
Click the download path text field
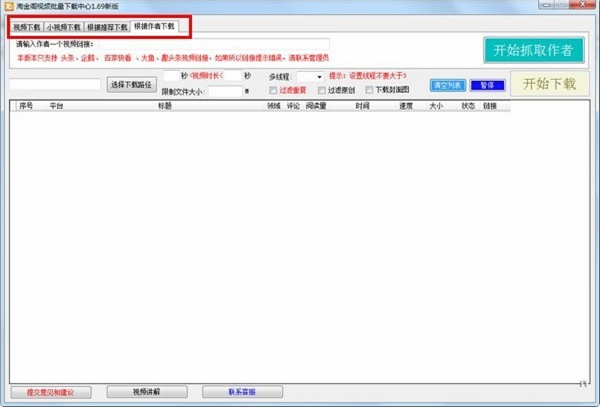(55, 84)
